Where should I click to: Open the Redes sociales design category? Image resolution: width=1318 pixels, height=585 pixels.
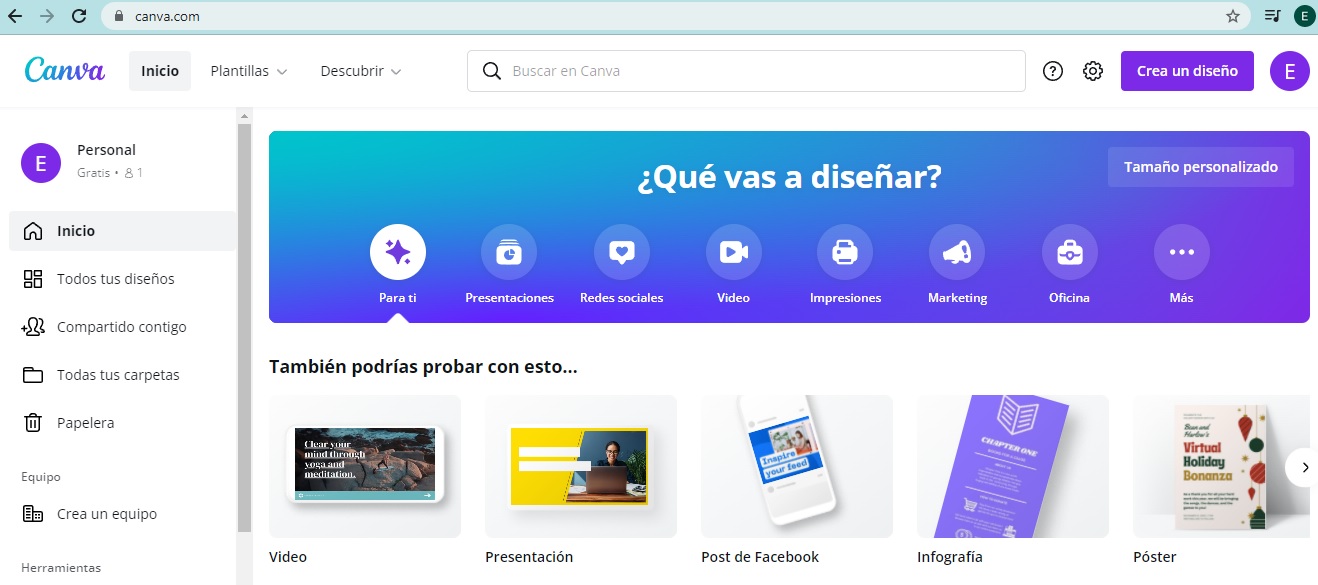pyautogui.click(x=621, y=251)
